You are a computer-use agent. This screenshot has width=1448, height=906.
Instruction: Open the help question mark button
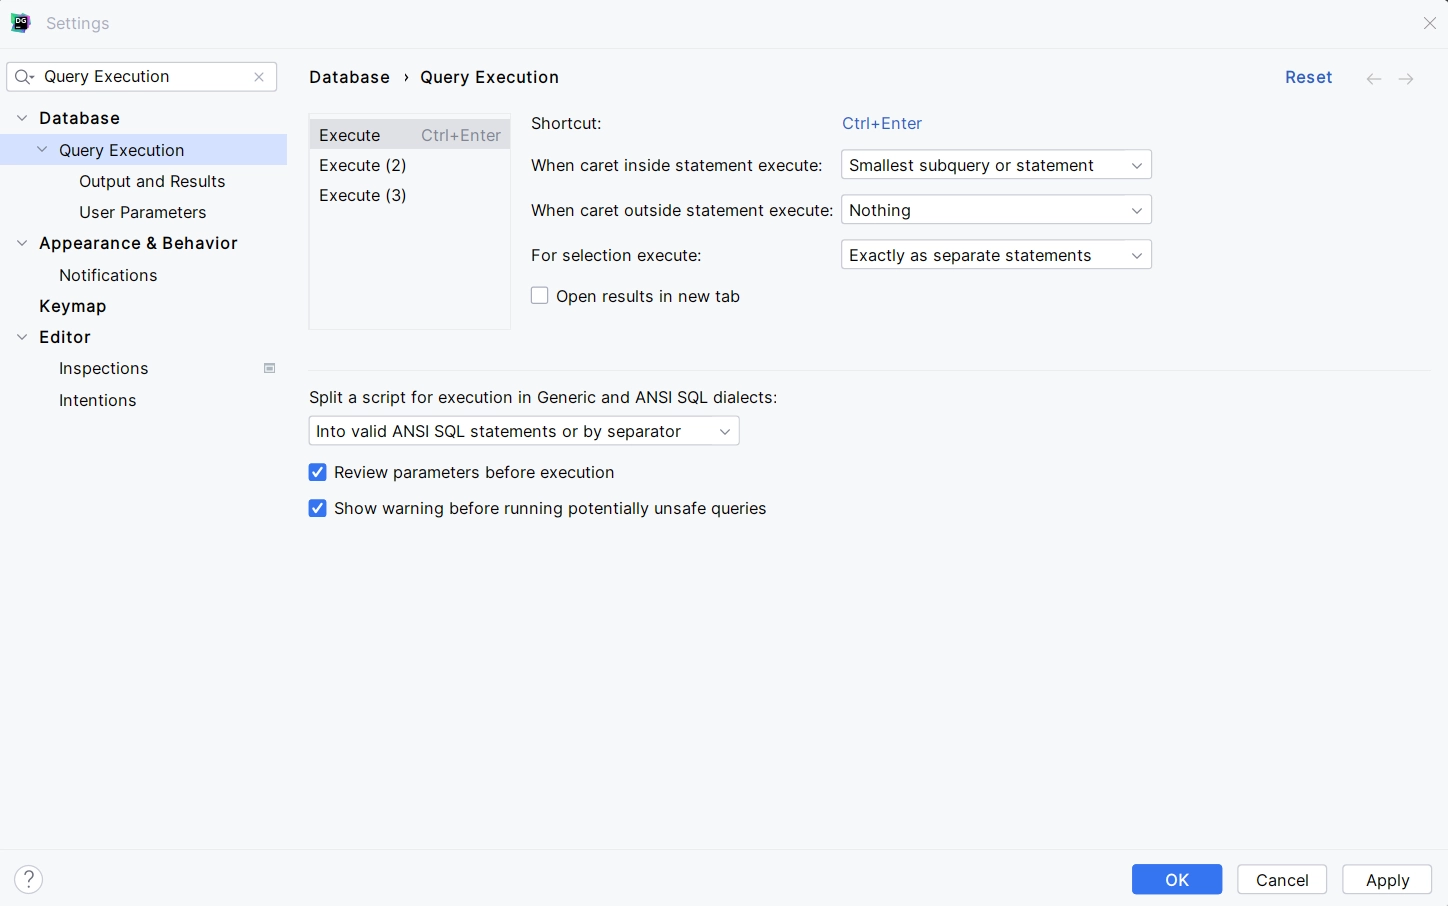[29, 879]
